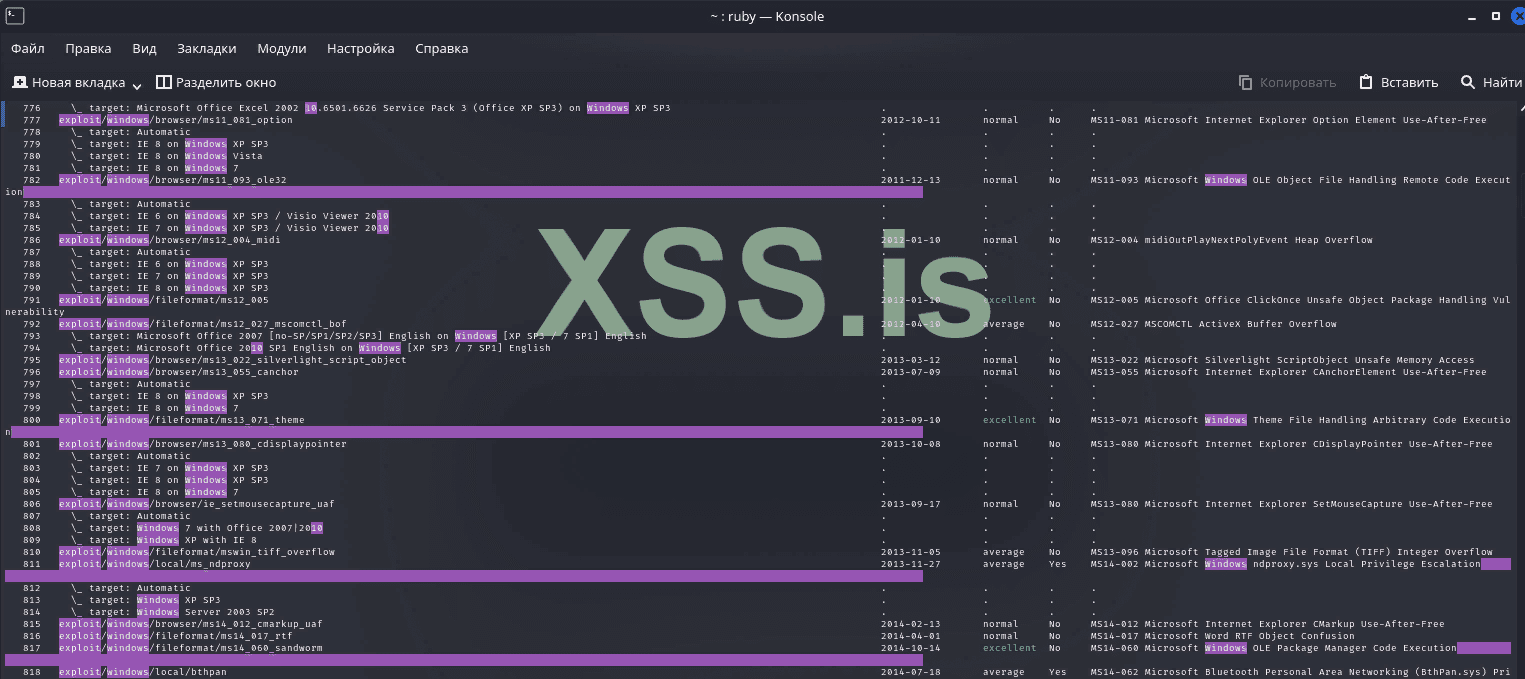
Task: Click the description MS13-022 Microsoft Silverlight ScriptObject Unsafe Memory Access
Action: 1283,360
